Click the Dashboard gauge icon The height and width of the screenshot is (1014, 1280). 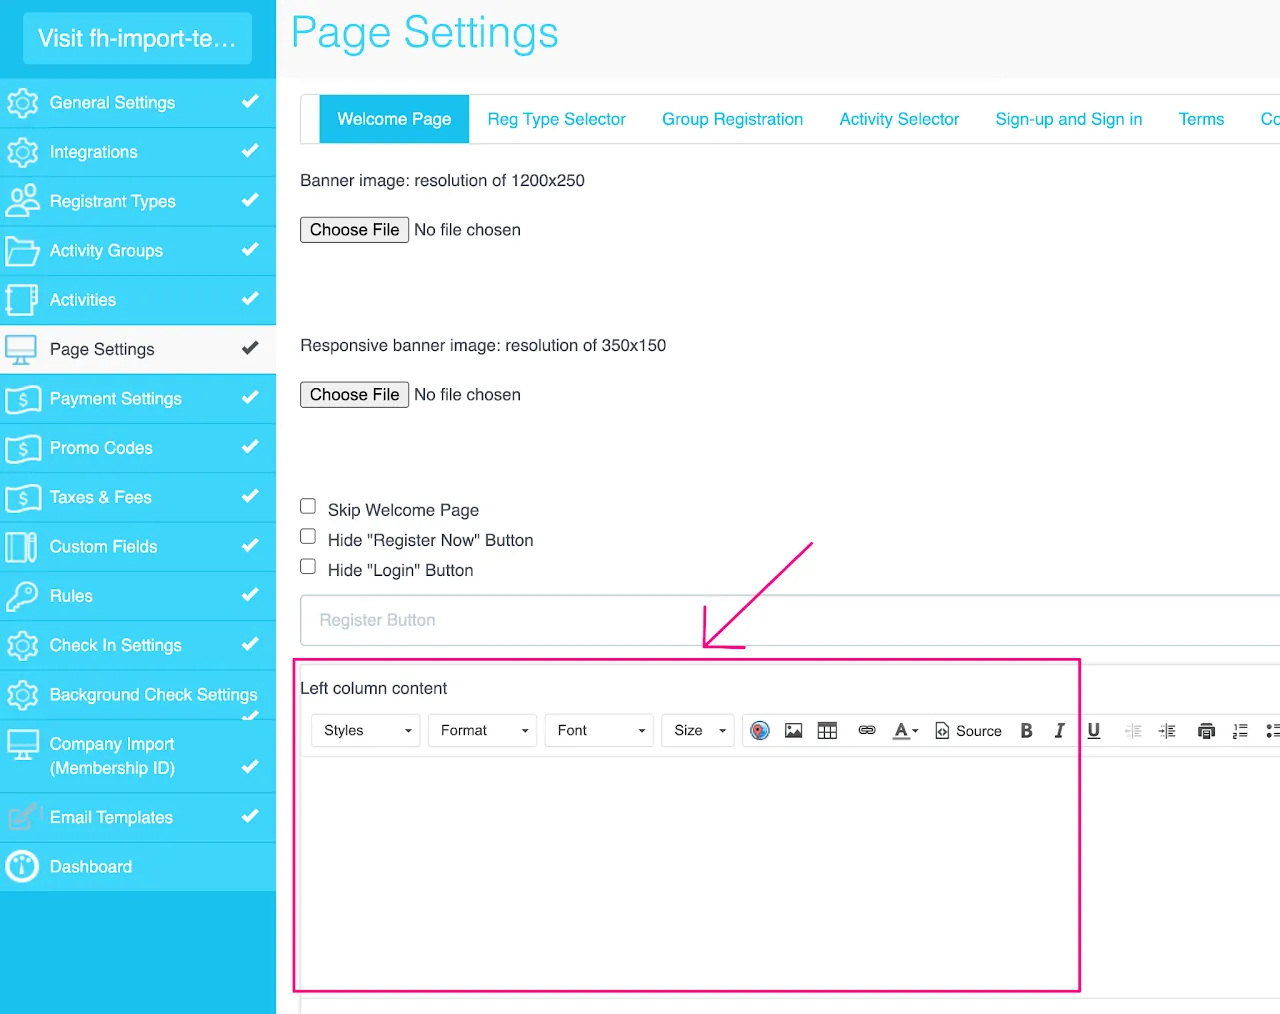coord(22,867)
